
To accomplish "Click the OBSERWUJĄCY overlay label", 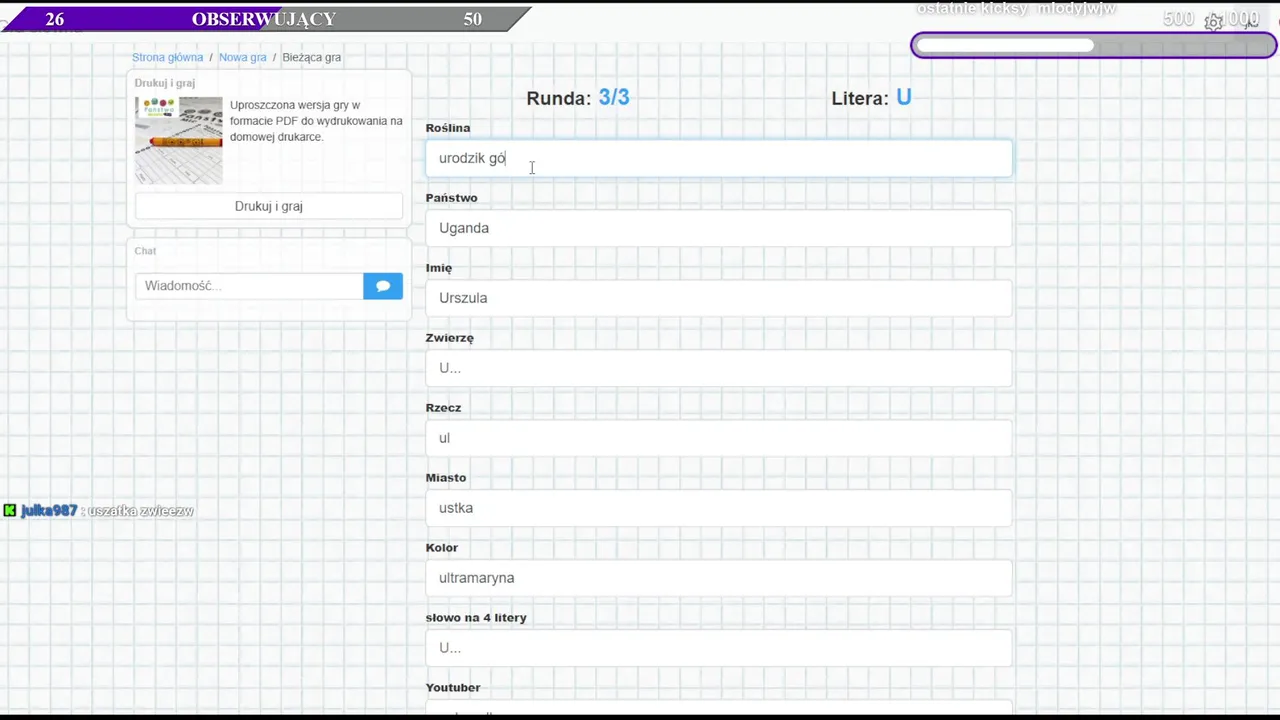I will point(264,19).
